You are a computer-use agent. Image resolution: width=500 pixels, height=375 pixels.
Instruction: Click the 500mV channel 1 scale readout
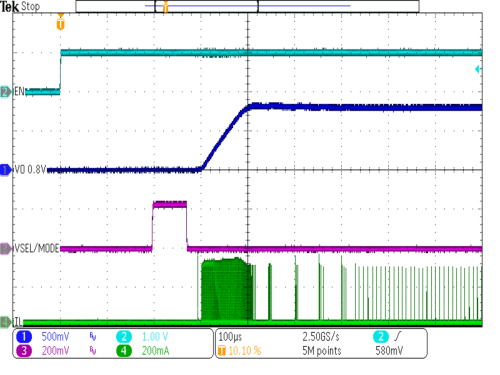pyautogui.click(x=55, y=337)
